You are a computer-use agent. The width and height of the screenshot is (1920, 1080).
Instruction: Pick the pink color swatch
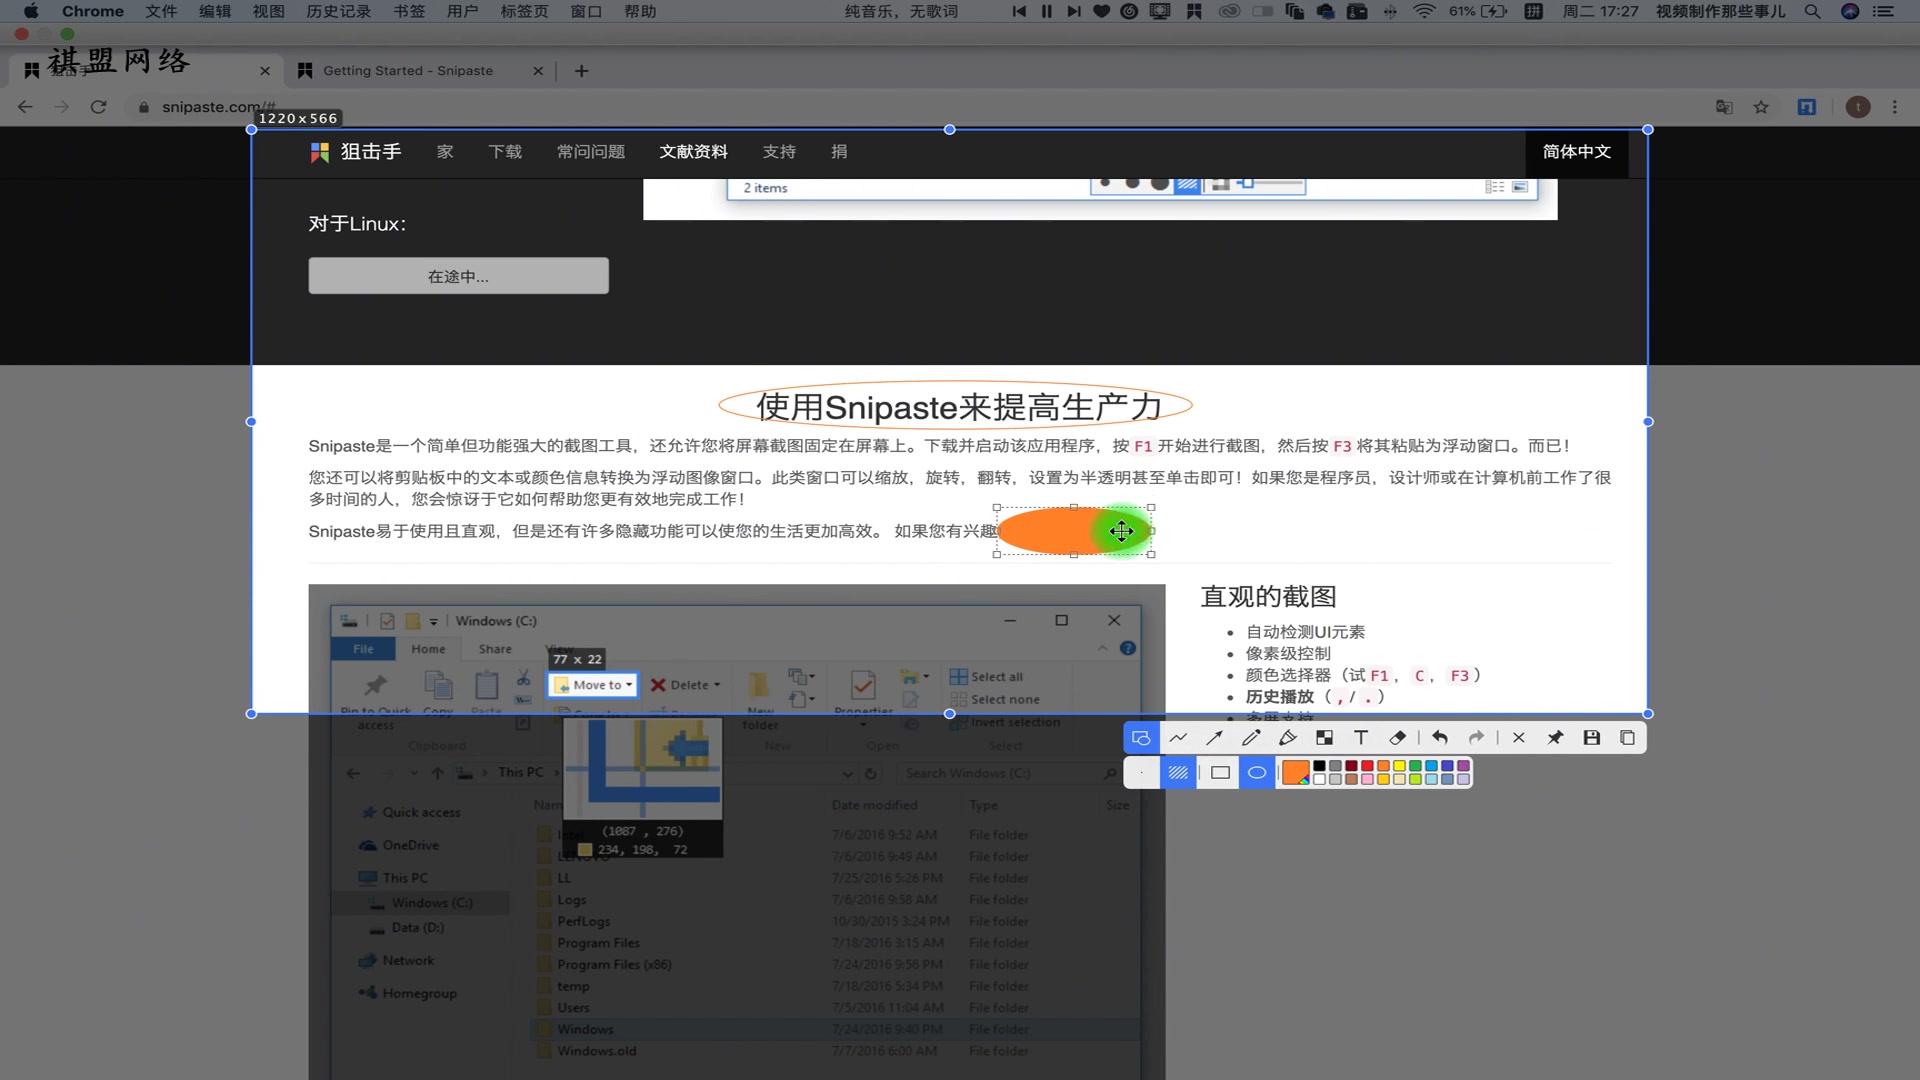point(1367,779)
